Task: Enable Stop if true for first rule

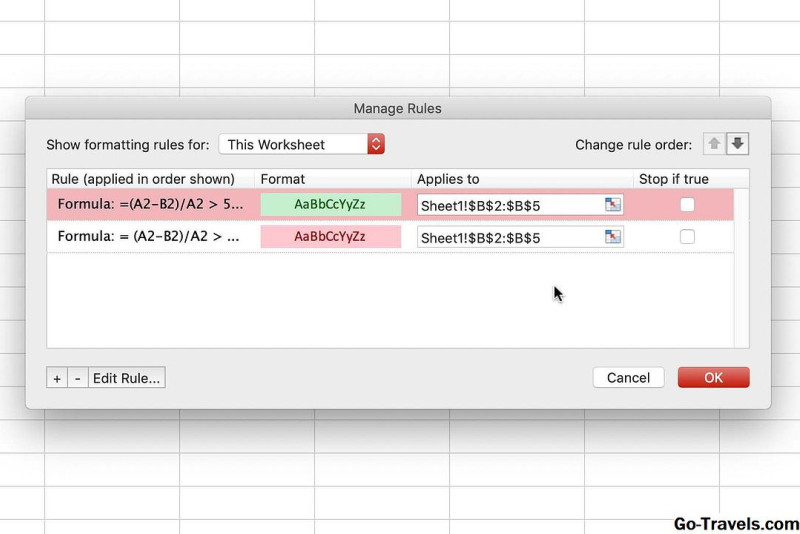Action: pyautogui.click(x=687, y=205)
